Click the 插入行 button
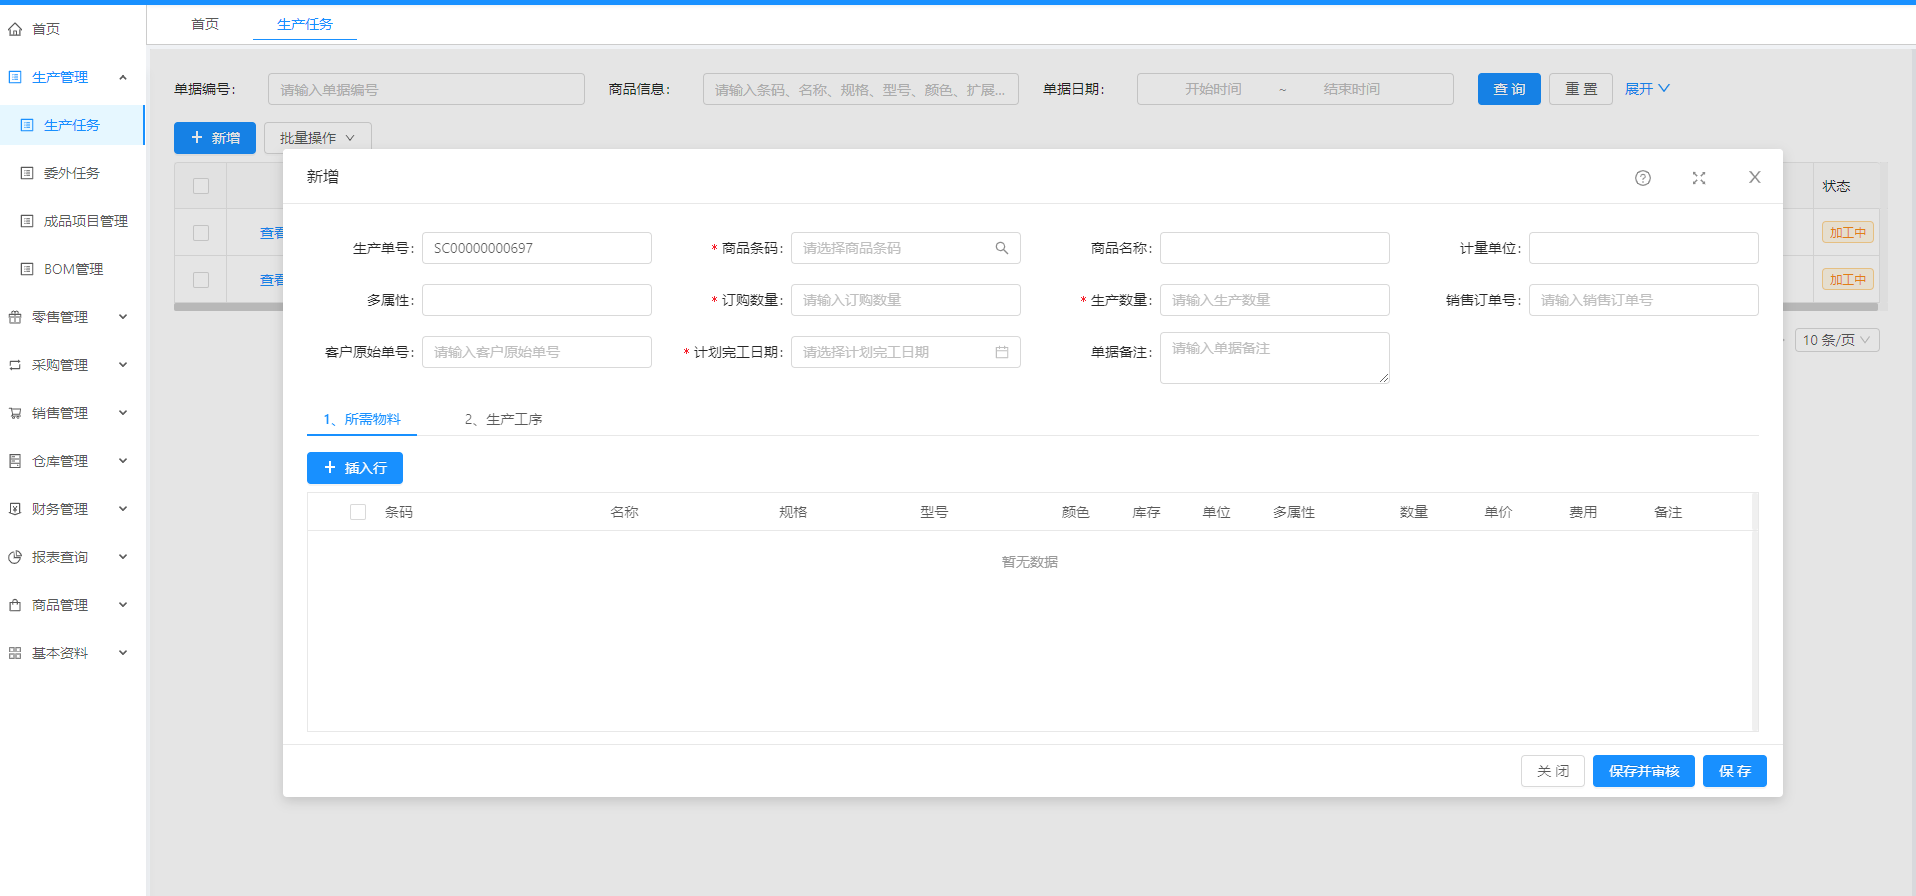1916x896 pixels. pos(355,468)
